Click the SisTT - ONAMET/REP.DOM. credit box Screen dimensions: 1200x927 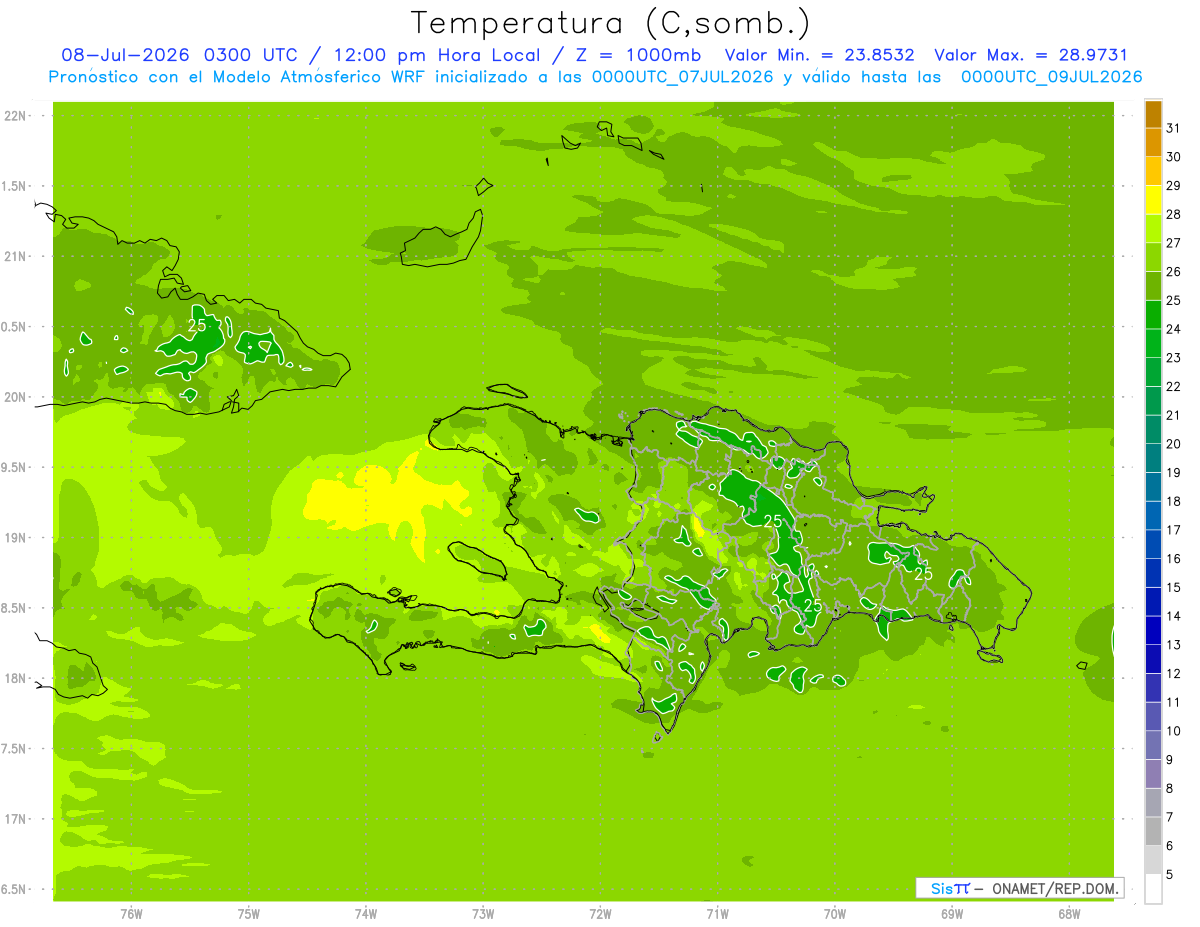click(x=1019, y=888)
